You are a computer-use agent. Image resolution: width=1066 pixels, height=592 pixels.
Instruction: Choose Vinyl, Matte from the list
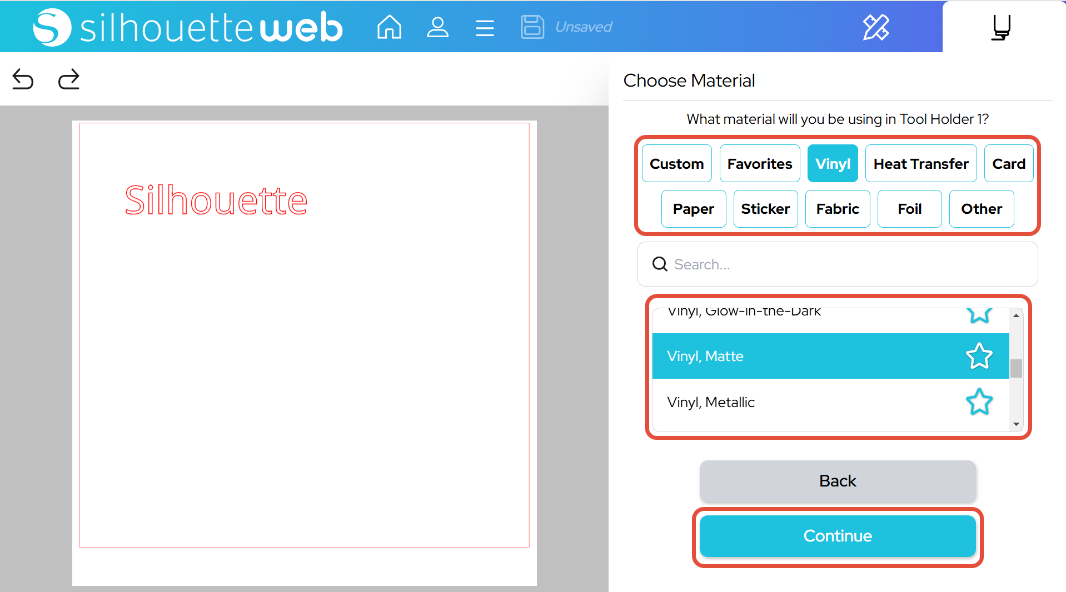point(830,356)
